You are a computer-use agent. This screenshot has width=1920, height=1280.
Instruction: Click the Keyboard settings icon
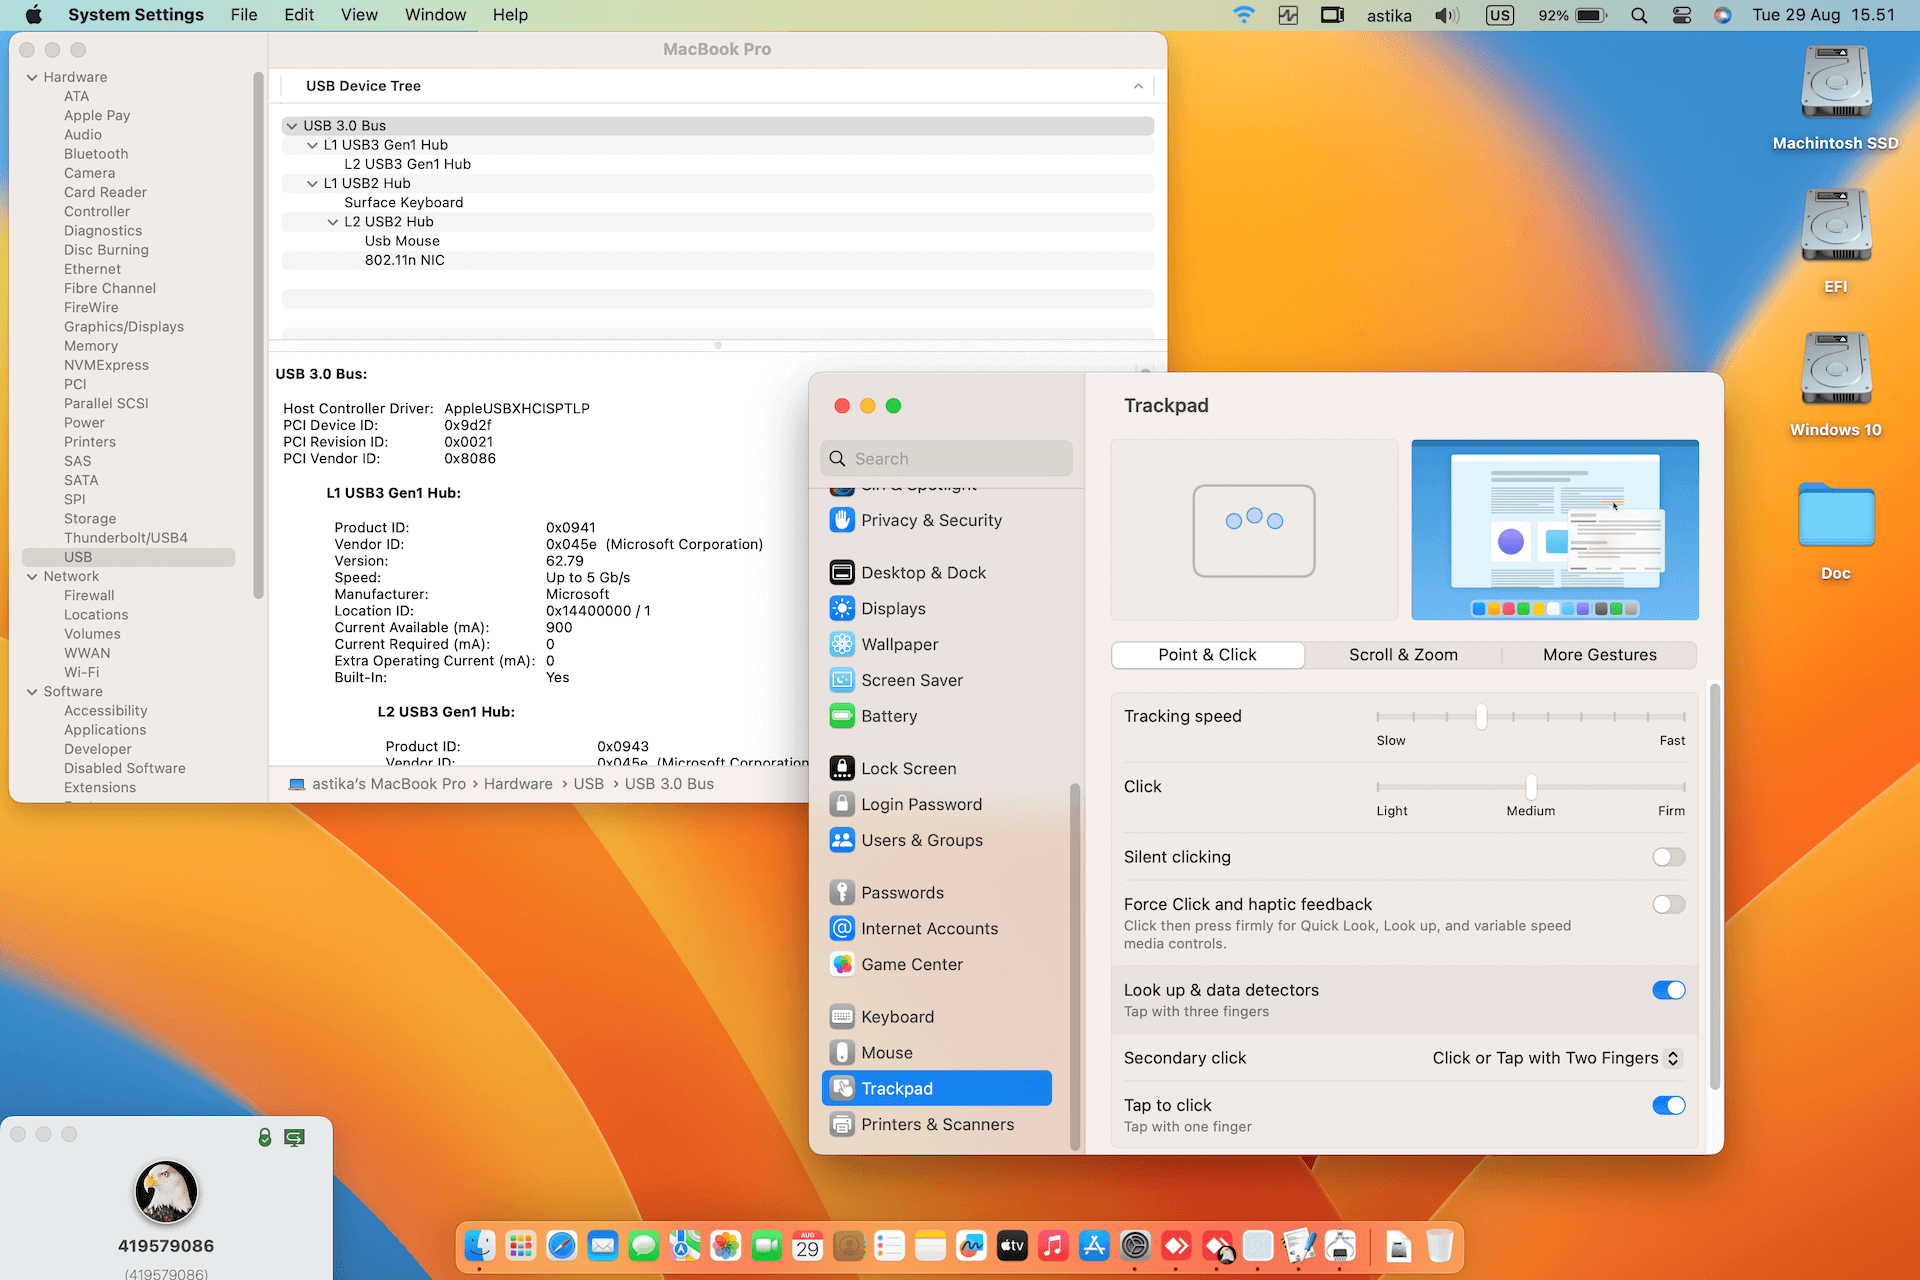click(842, 1016)
